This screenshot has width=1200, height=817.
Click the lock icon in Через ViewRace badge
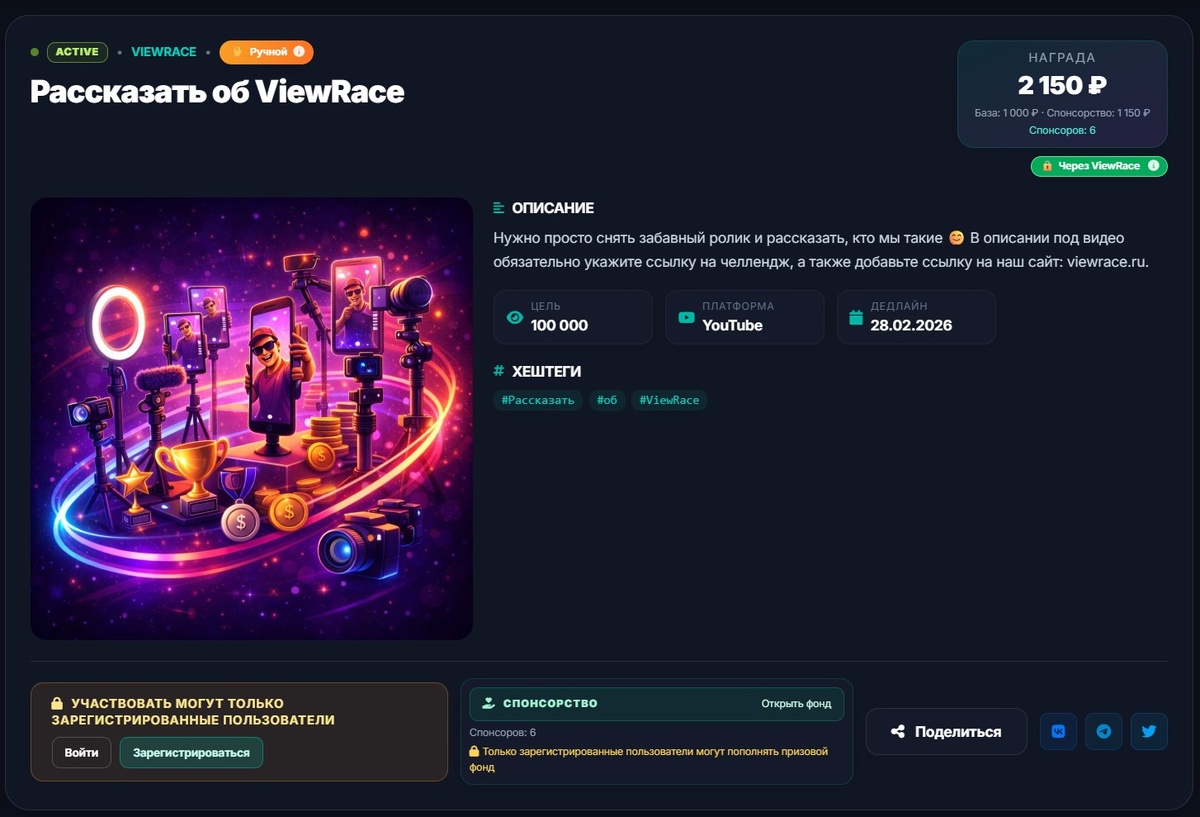(x=1047, y=166)
